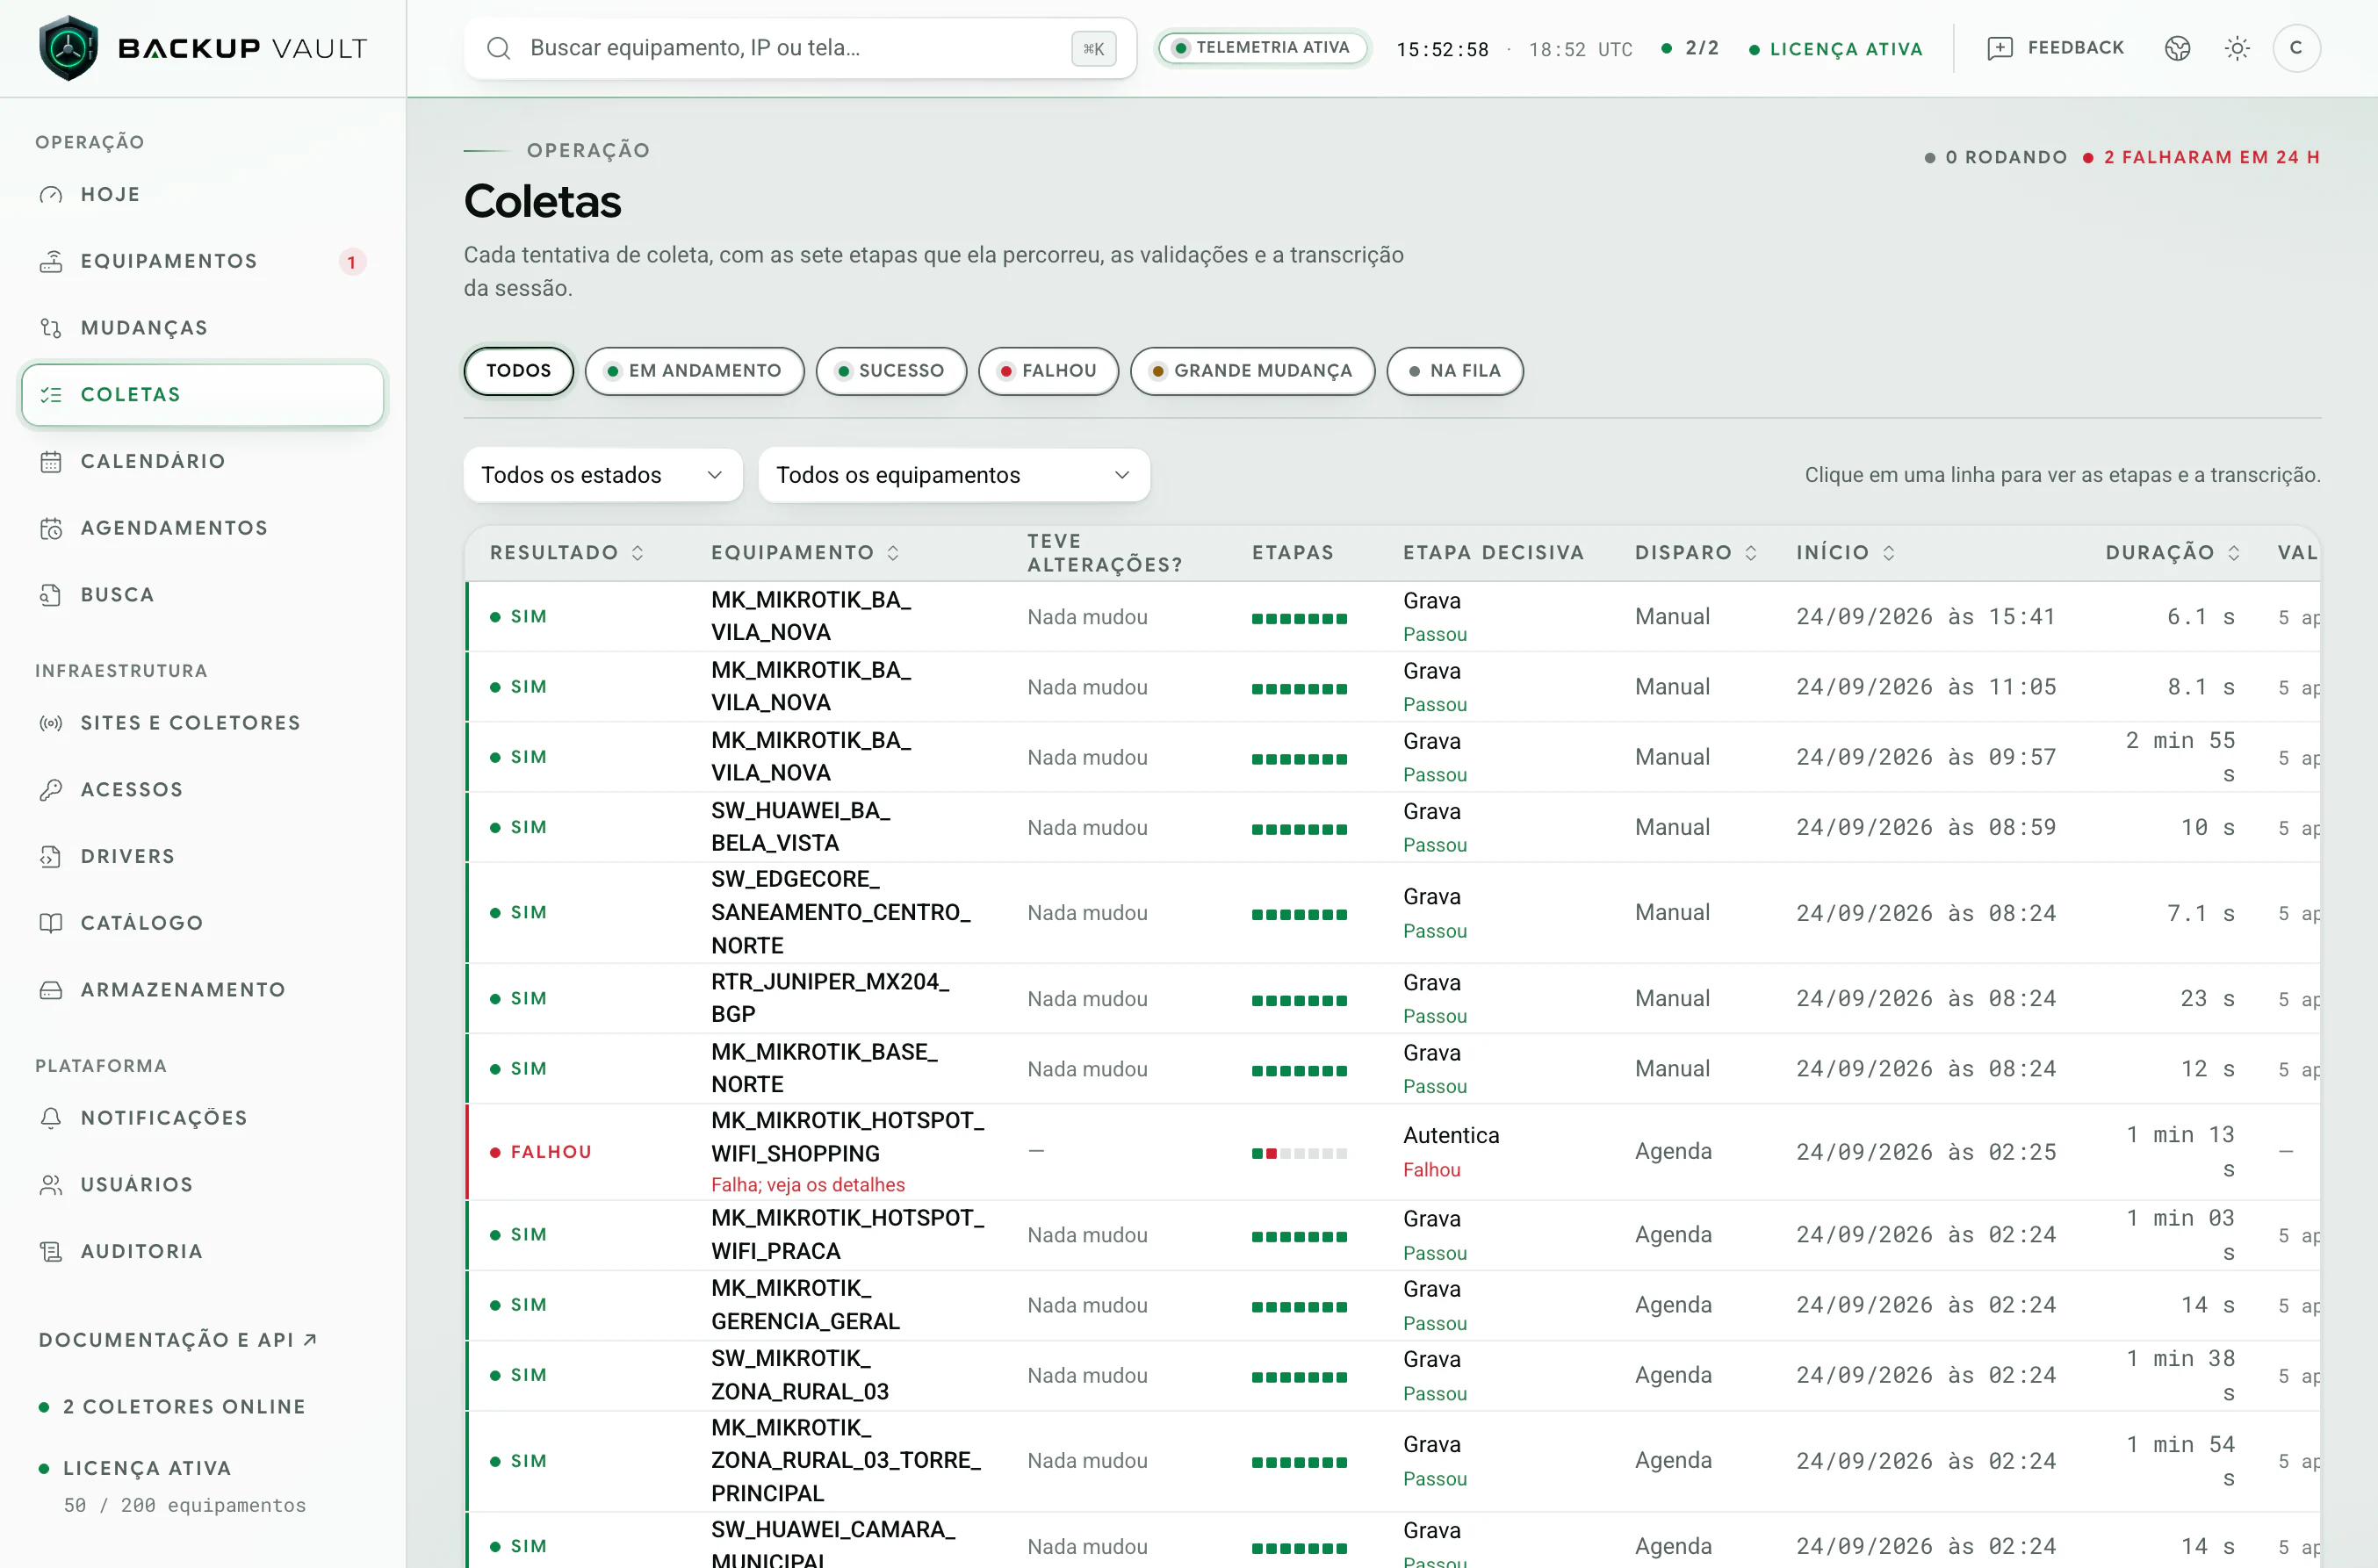The image size is (2378, 1568).
Task: Open Sites e Coletores antenna icon
Action: (x=51, y=723)
